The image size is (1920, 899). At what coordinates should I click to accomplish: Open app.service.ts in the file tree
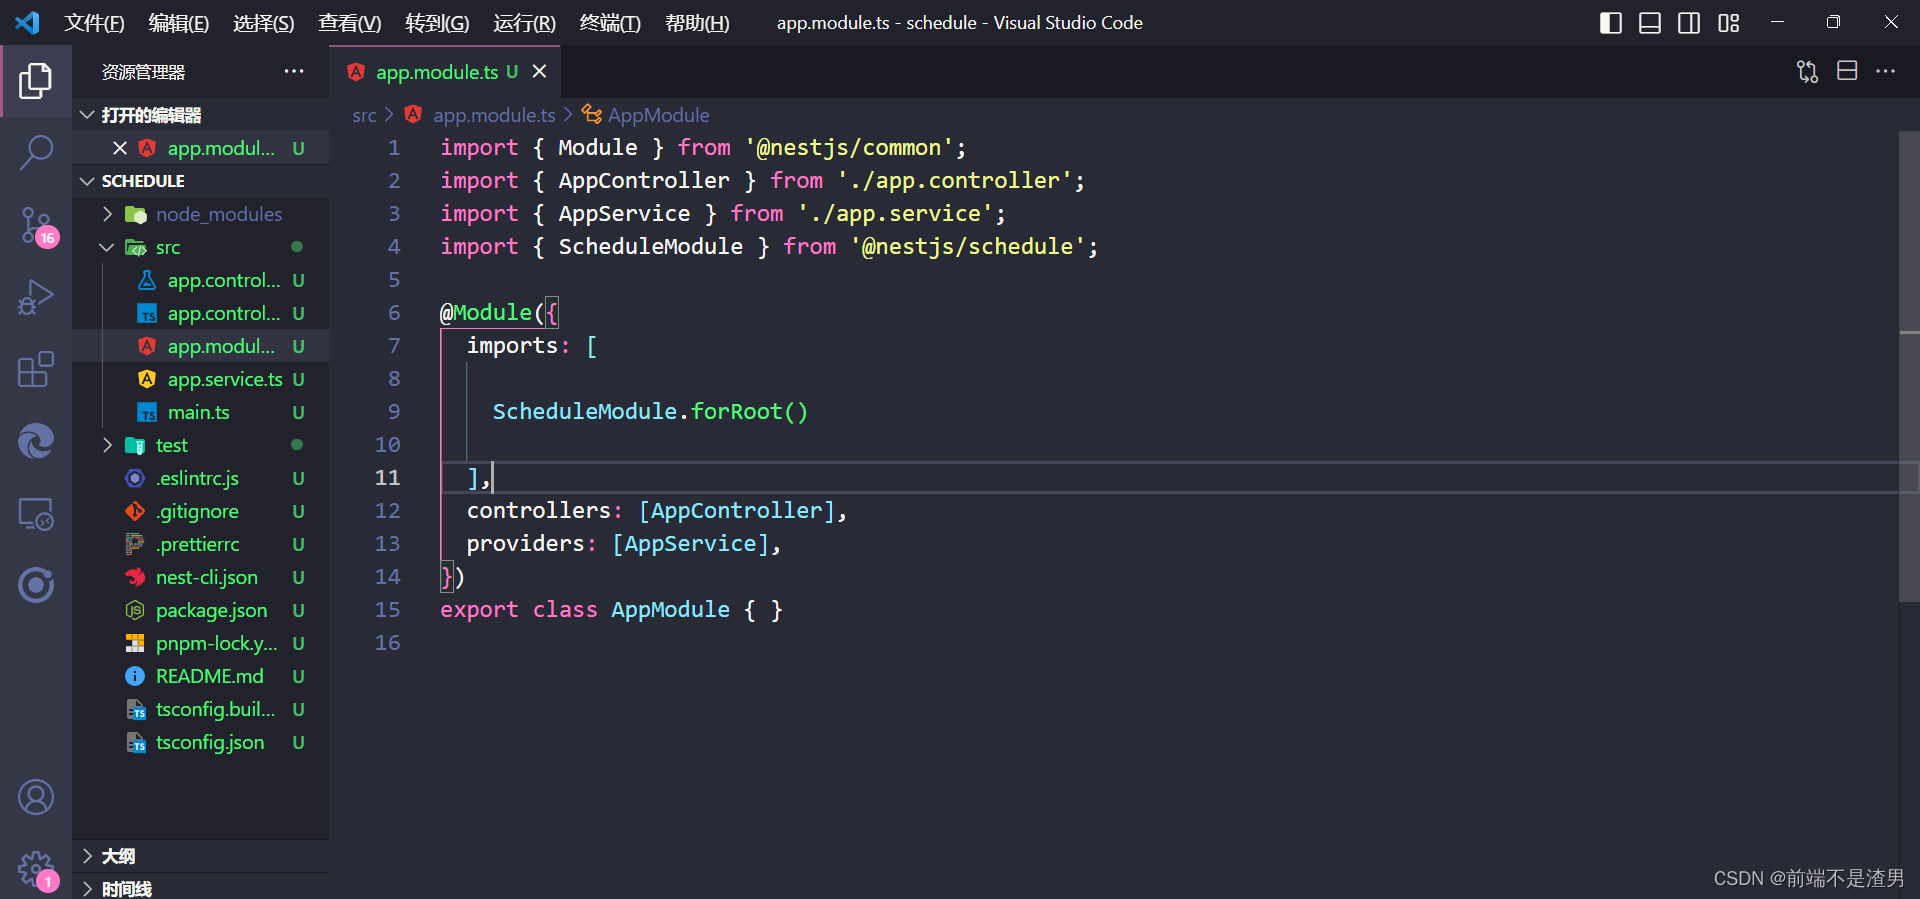pyautogui.click(x=200, y=379)
